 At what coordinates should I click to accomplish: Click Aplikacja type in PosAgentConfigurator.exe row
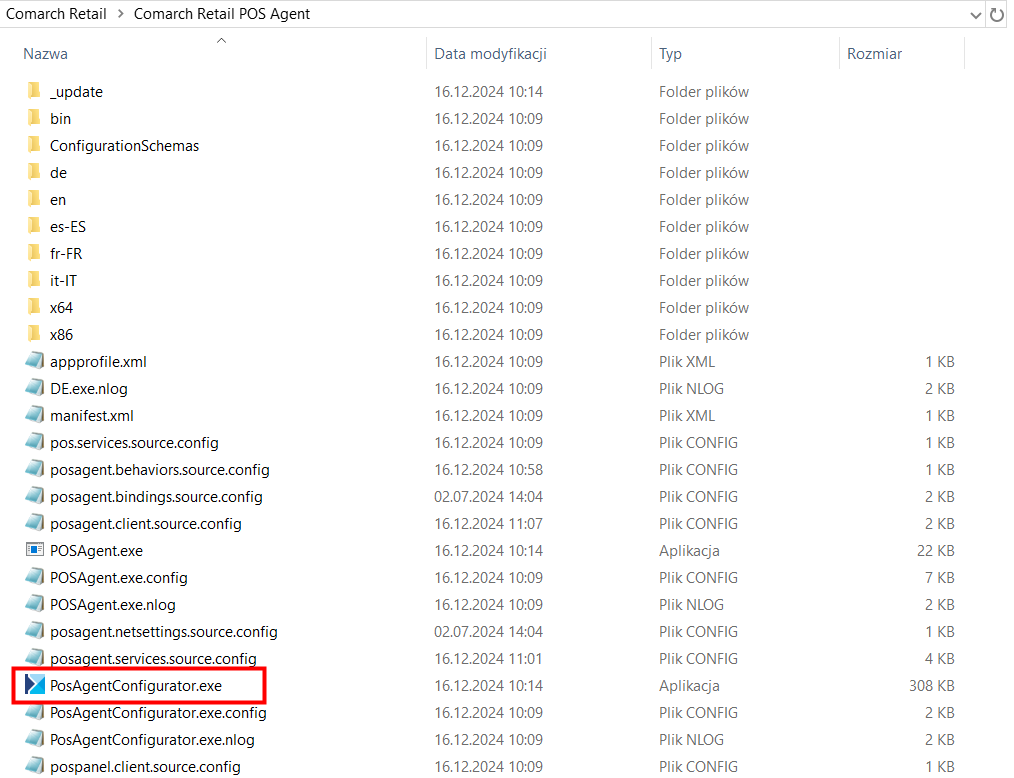click(x=689, y=686)
